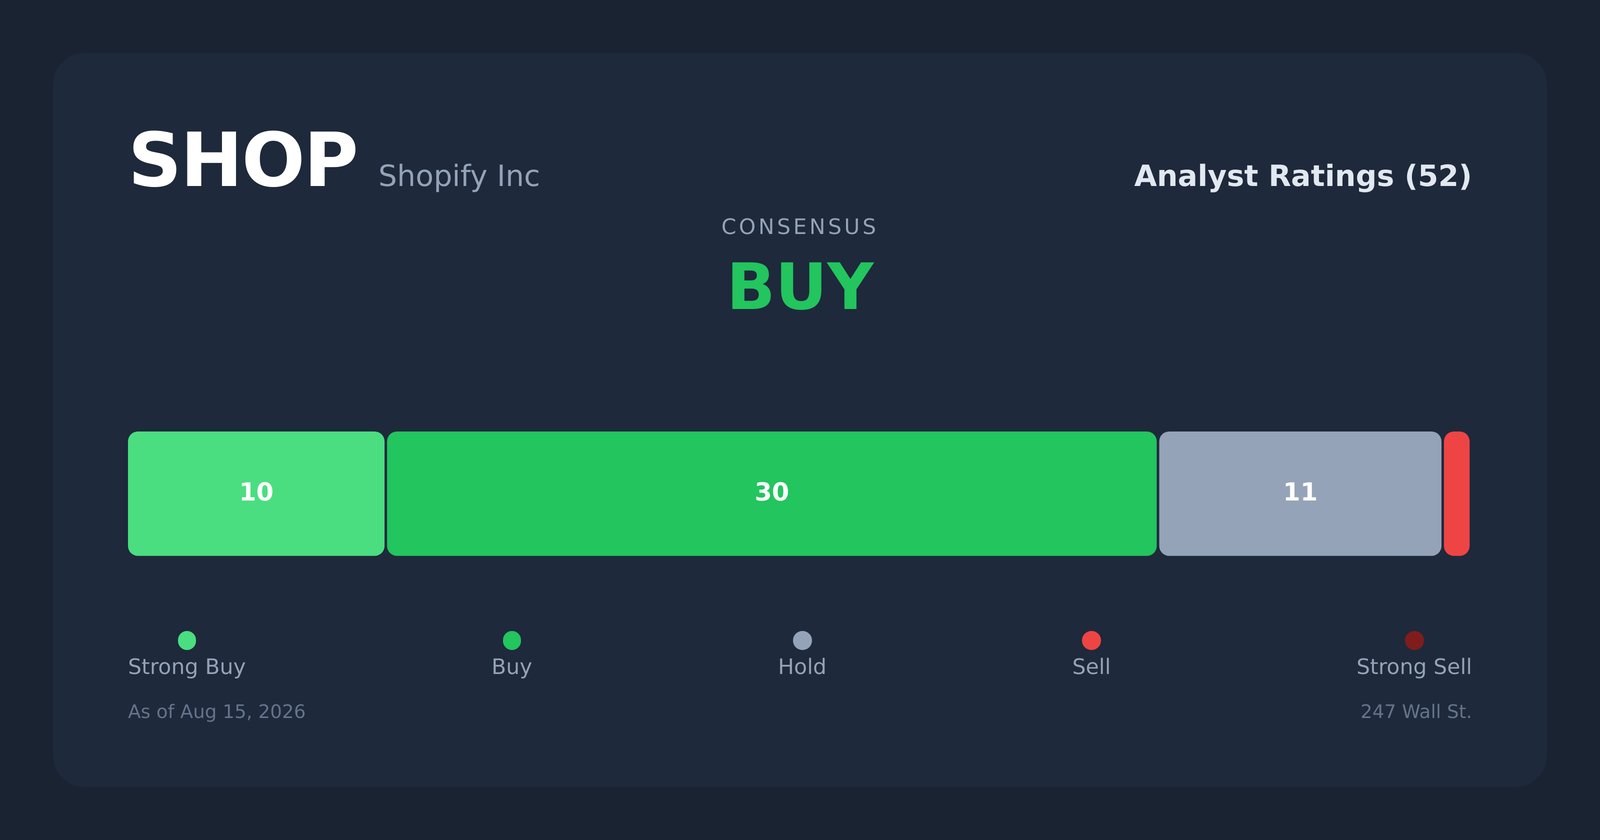Click the Strong Buy legend dot
1600x840 pixels.
pos(187,640)
